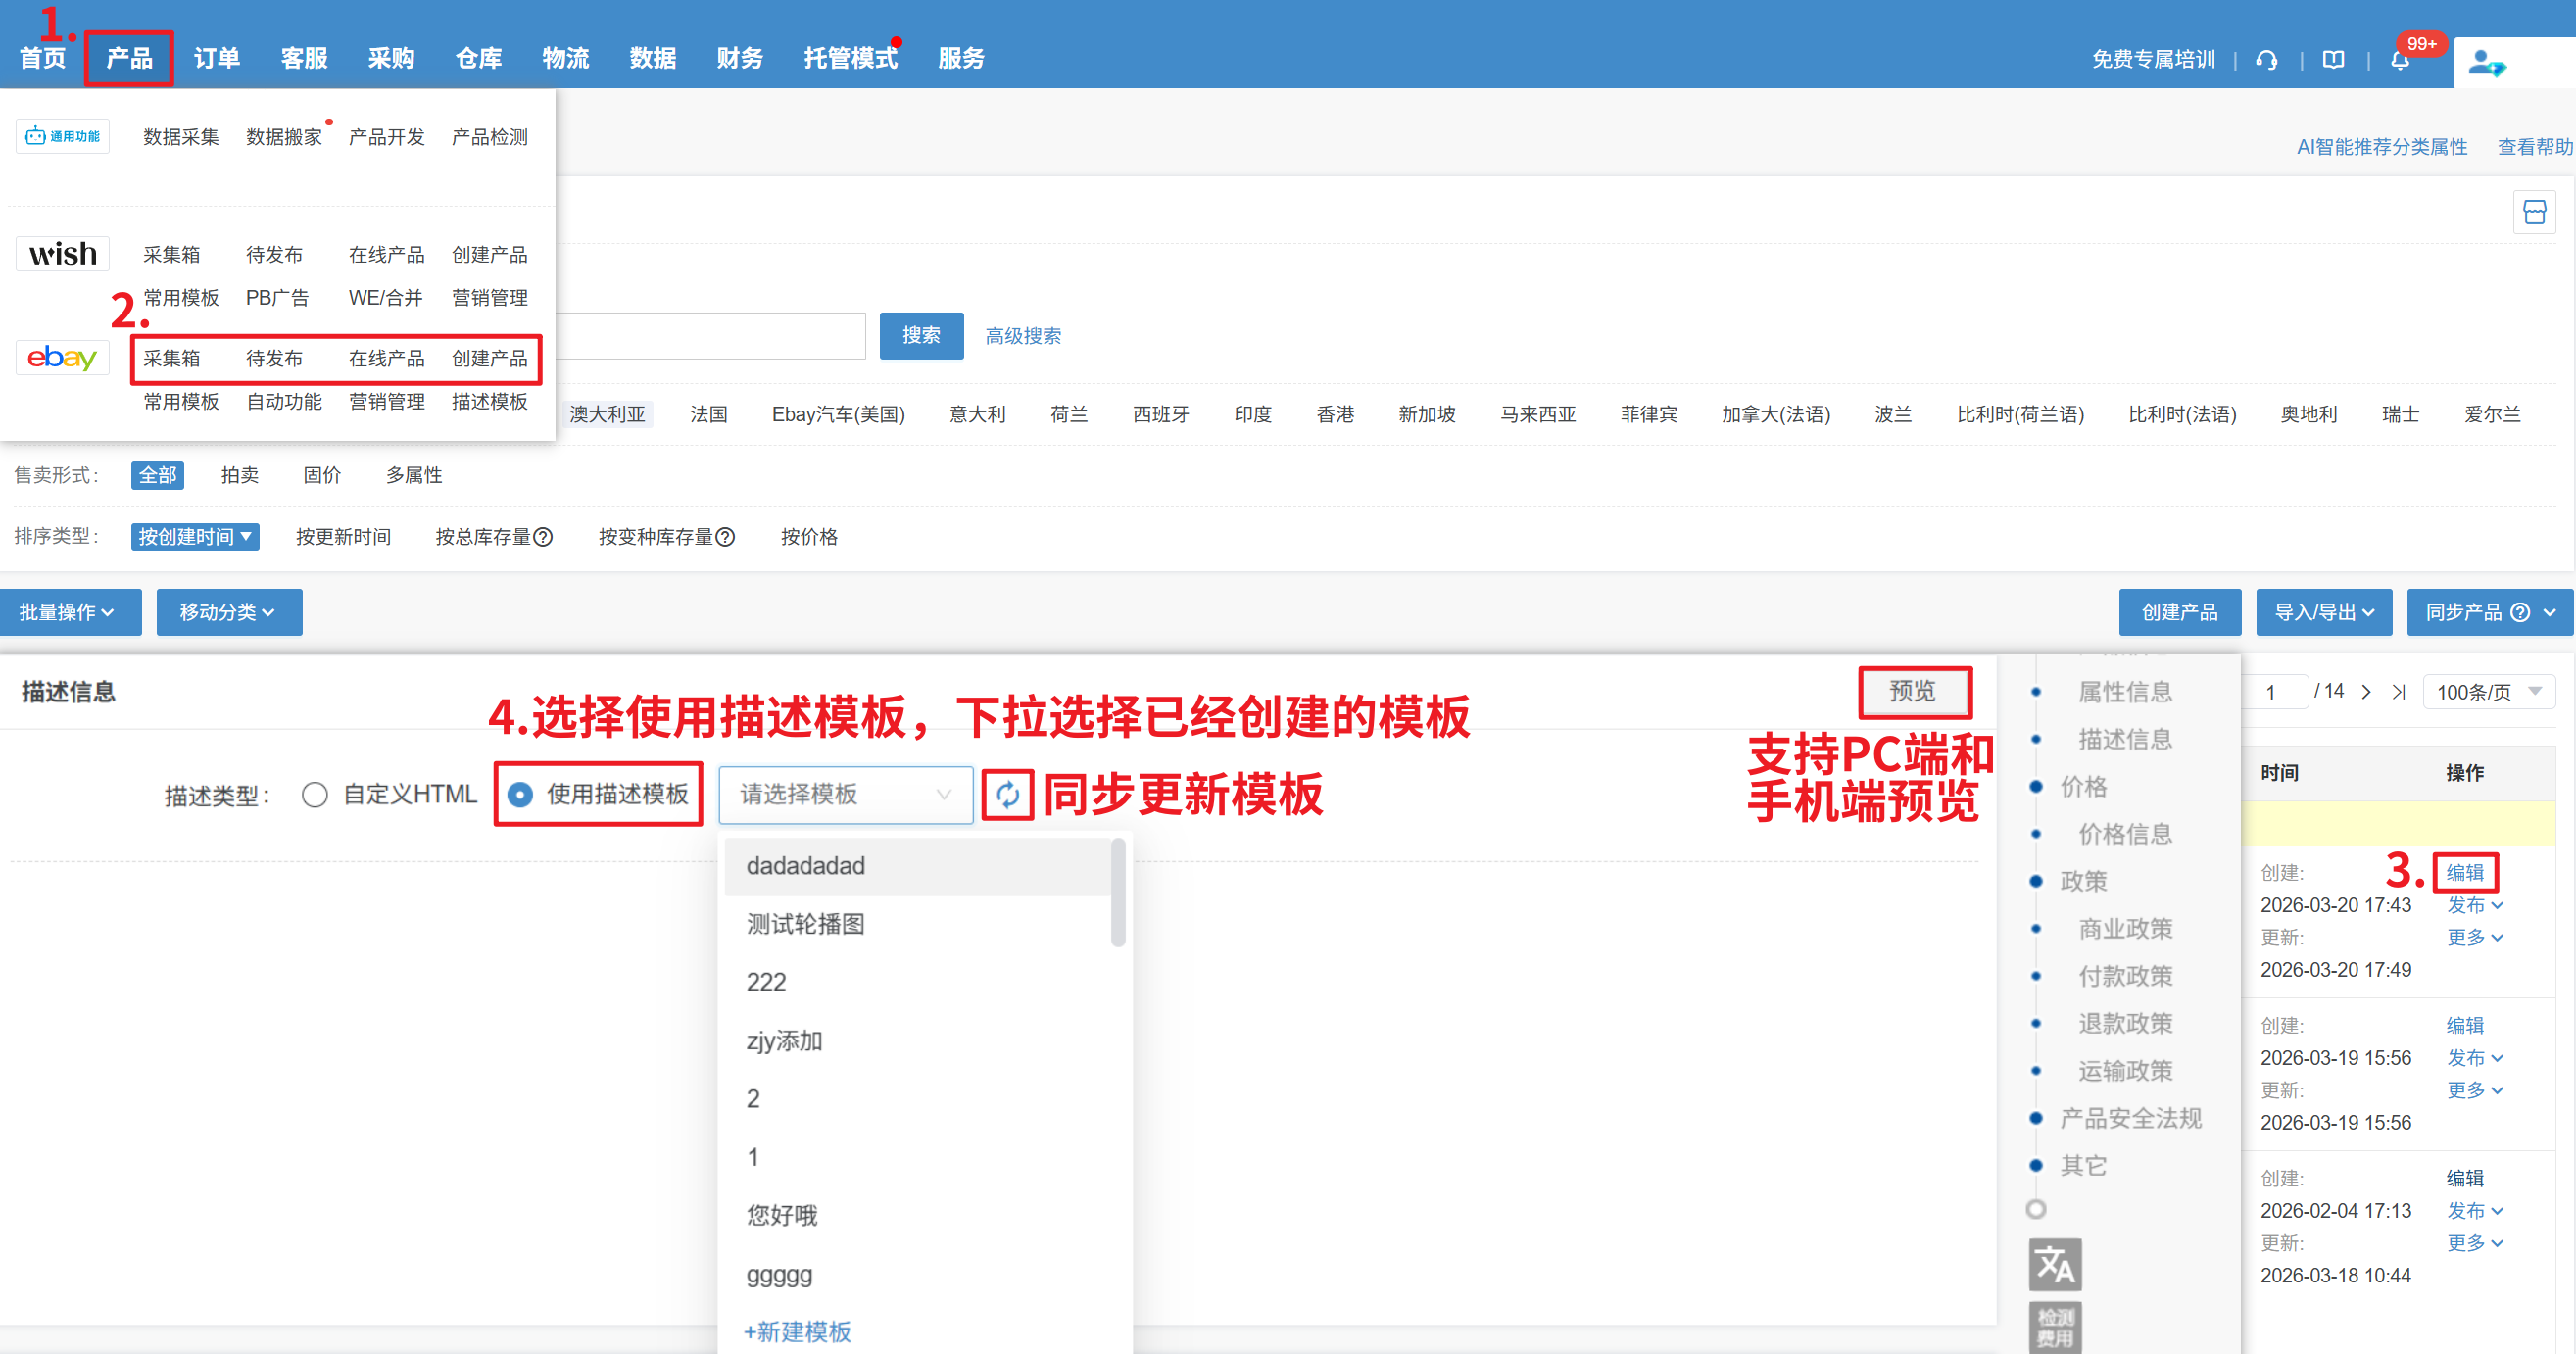Click the sync refresh template icon
This screenshot has width=2576, height=1354.
coord(1007,794)
